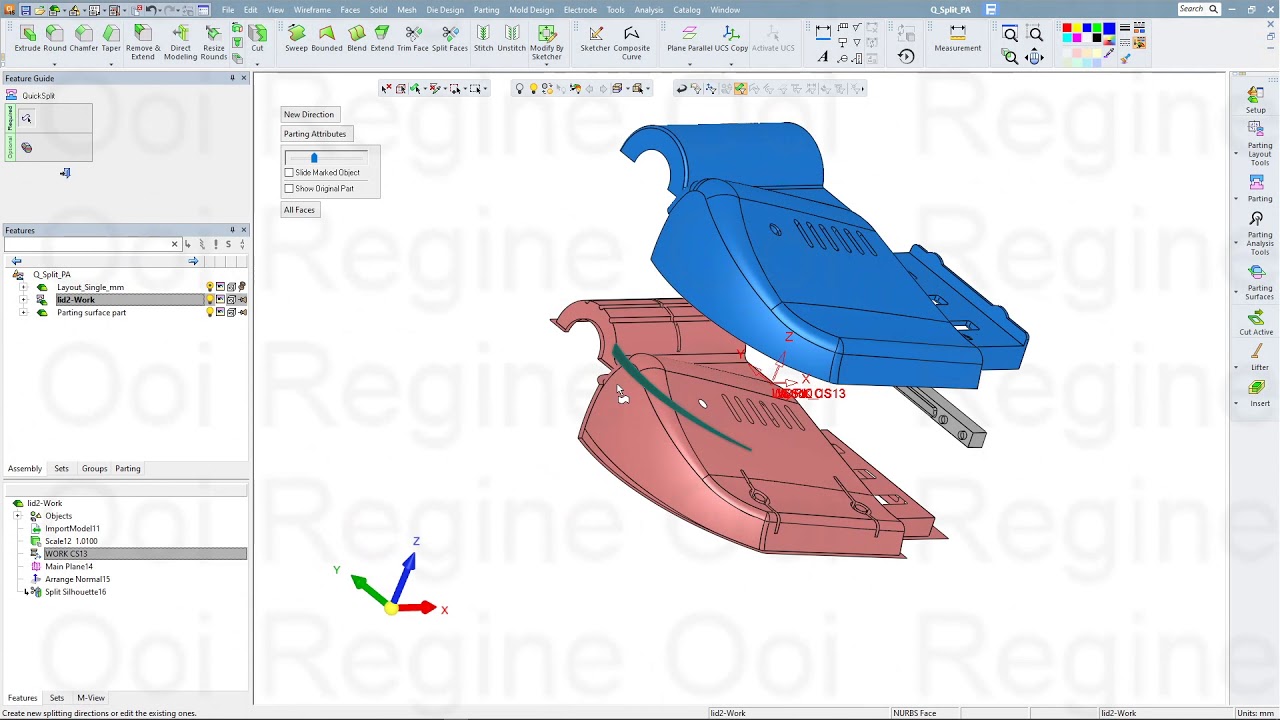Open dropdown arrow under Taper tool
The width and height of the screenshot is (1280, 720).
(111, 65)
